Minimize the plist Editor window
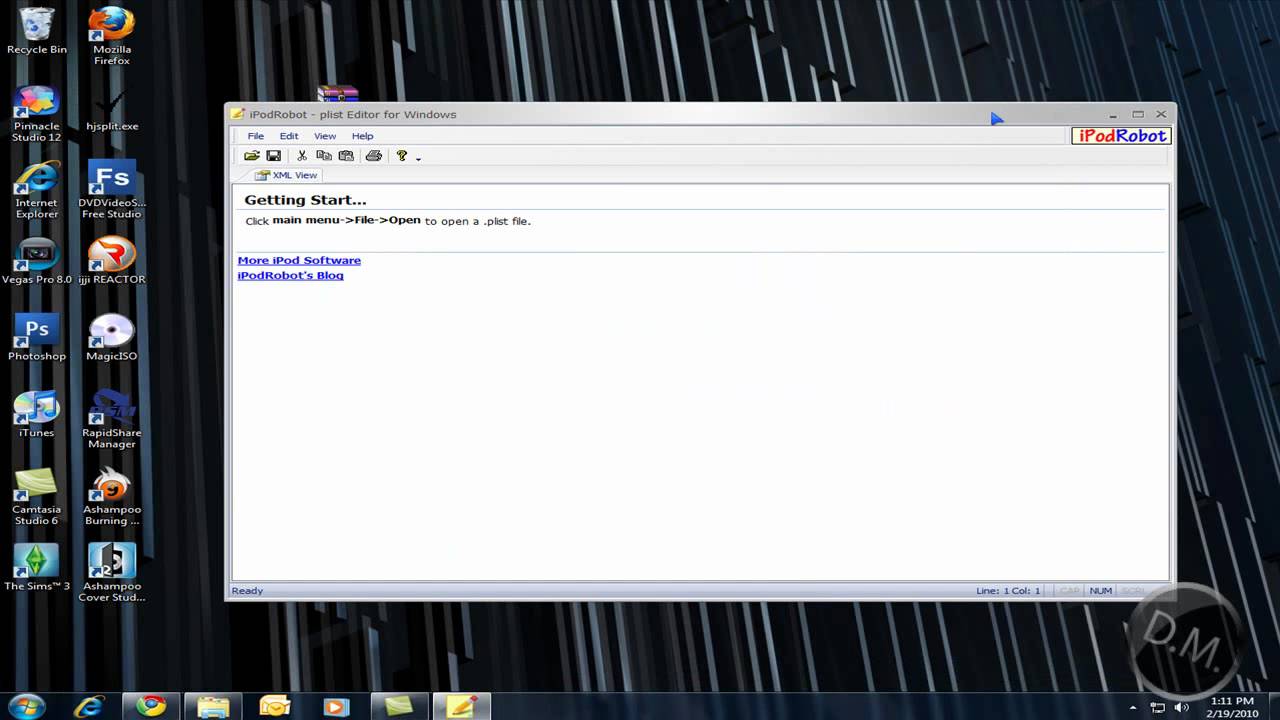 (x=1113, y=114)
